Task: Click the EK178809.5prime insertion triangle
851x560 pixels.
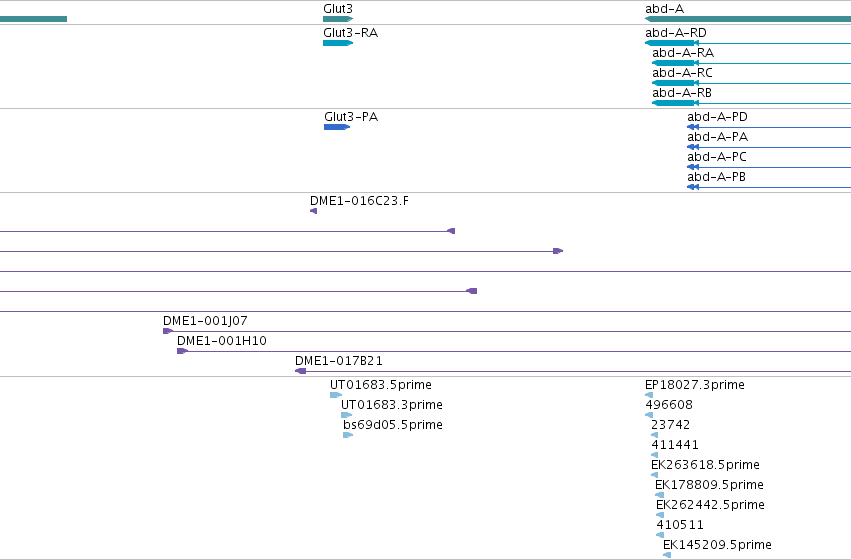Action: click(659, 495)
